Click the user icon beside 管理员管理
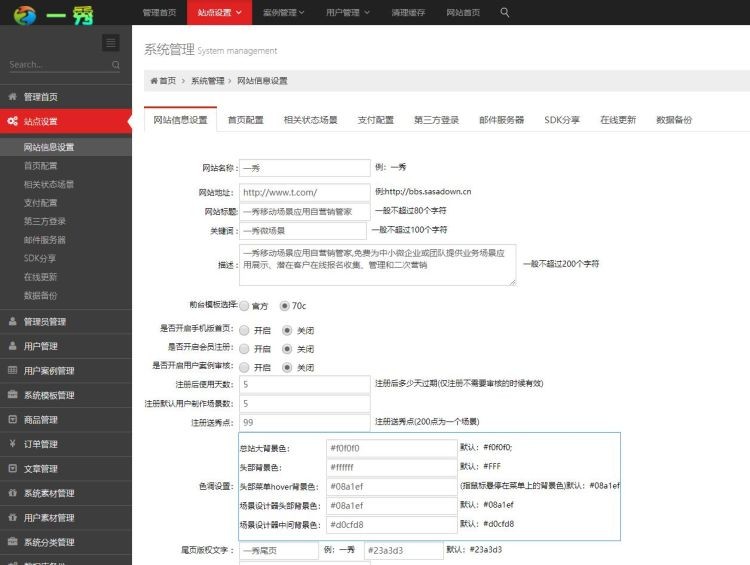 [12, 321]
